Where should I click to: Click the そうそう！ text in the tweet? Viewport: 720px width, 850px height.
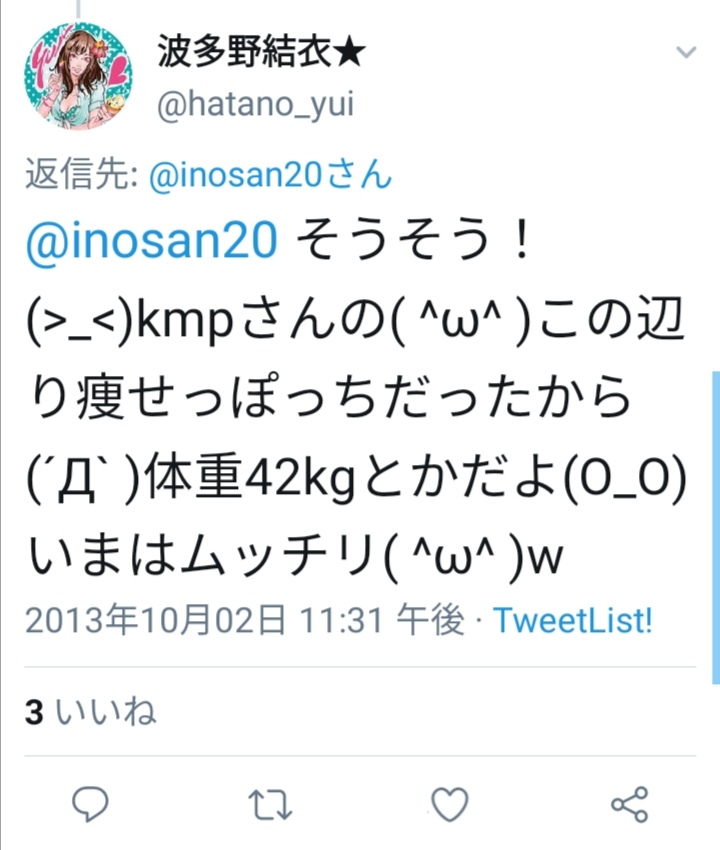(x=413, y=239)
